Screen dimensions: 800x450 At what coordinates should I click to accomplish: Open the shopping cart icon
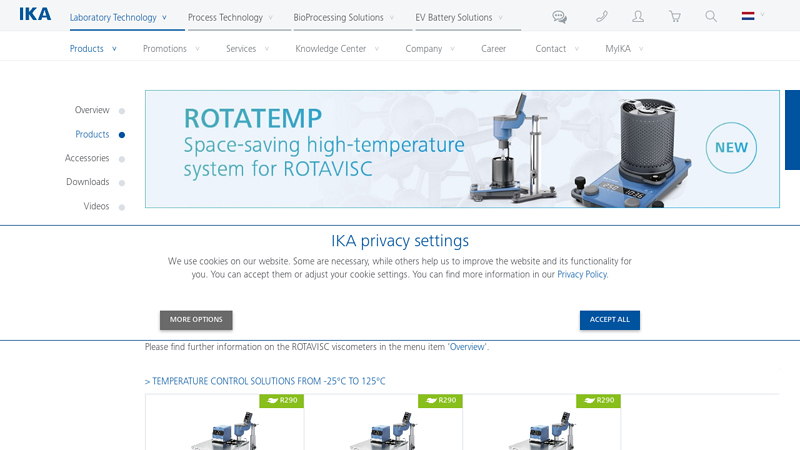pyautogui.click(x=674, y=17)
